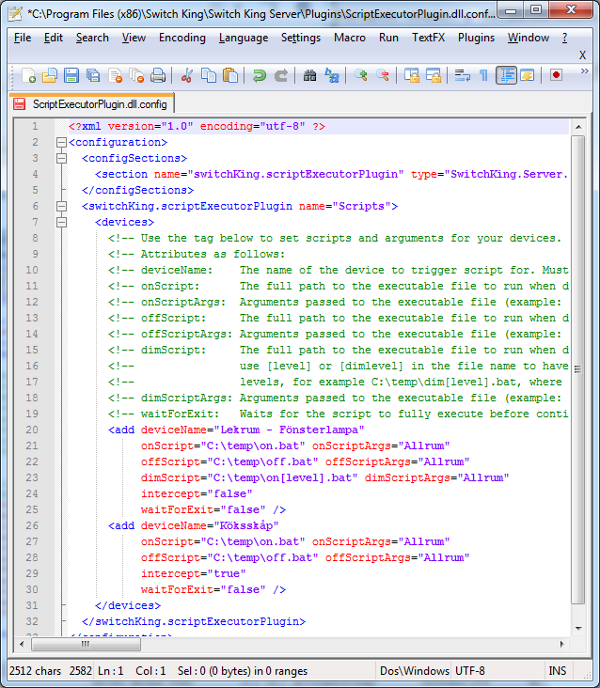Toggle Show All Characters pilcrow icon

click(484, 76)
